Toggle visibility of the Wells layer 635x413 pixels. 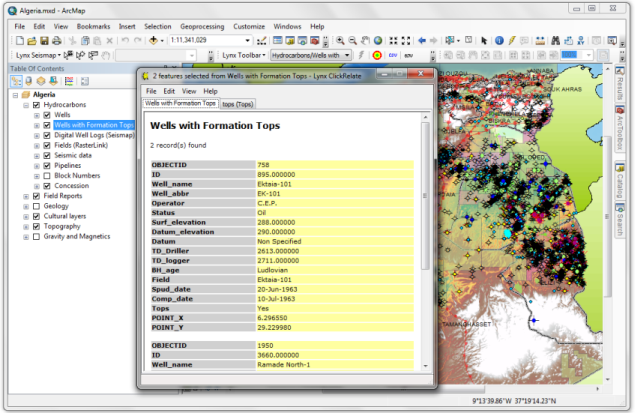pyautogui.click(x=47, y=115)
